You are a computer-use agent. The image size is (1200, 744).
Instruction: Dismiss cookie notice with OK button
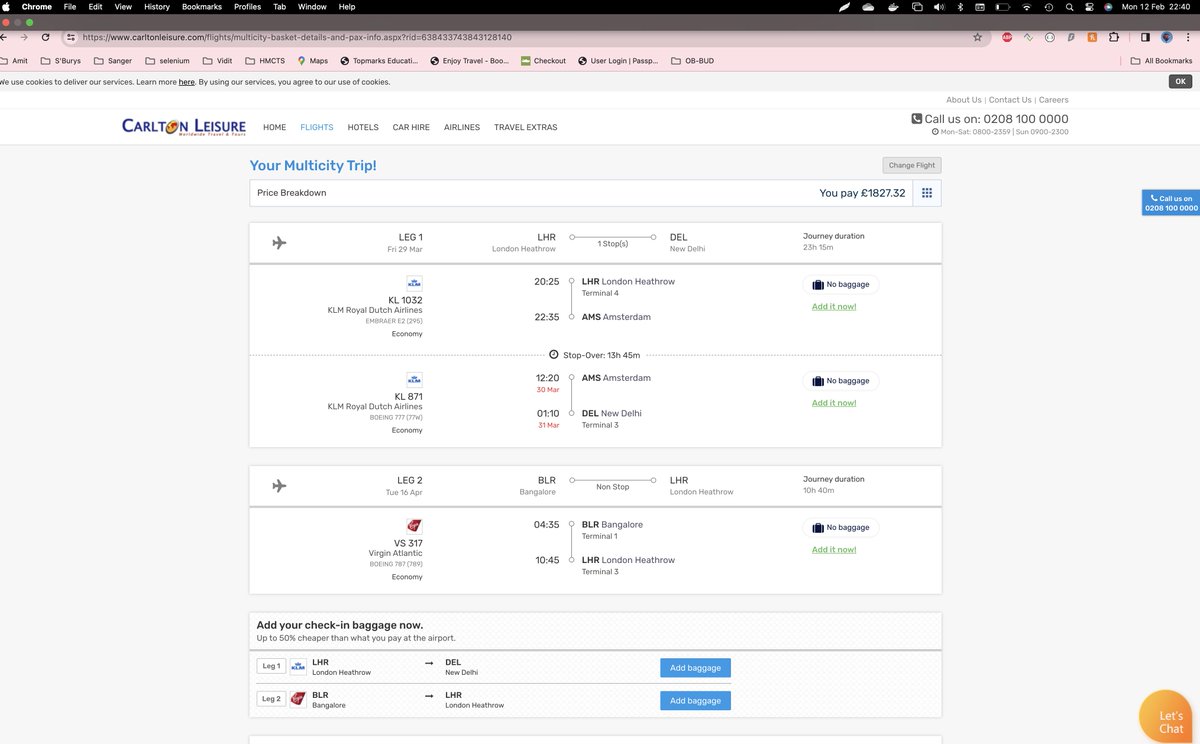(x=1181, y=82)
